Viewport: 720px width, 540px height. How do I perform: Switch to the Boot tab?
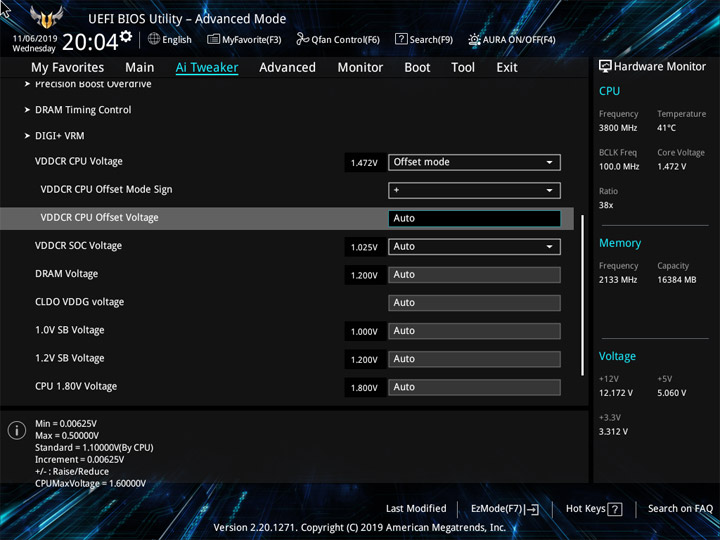[x=417, y=68]
